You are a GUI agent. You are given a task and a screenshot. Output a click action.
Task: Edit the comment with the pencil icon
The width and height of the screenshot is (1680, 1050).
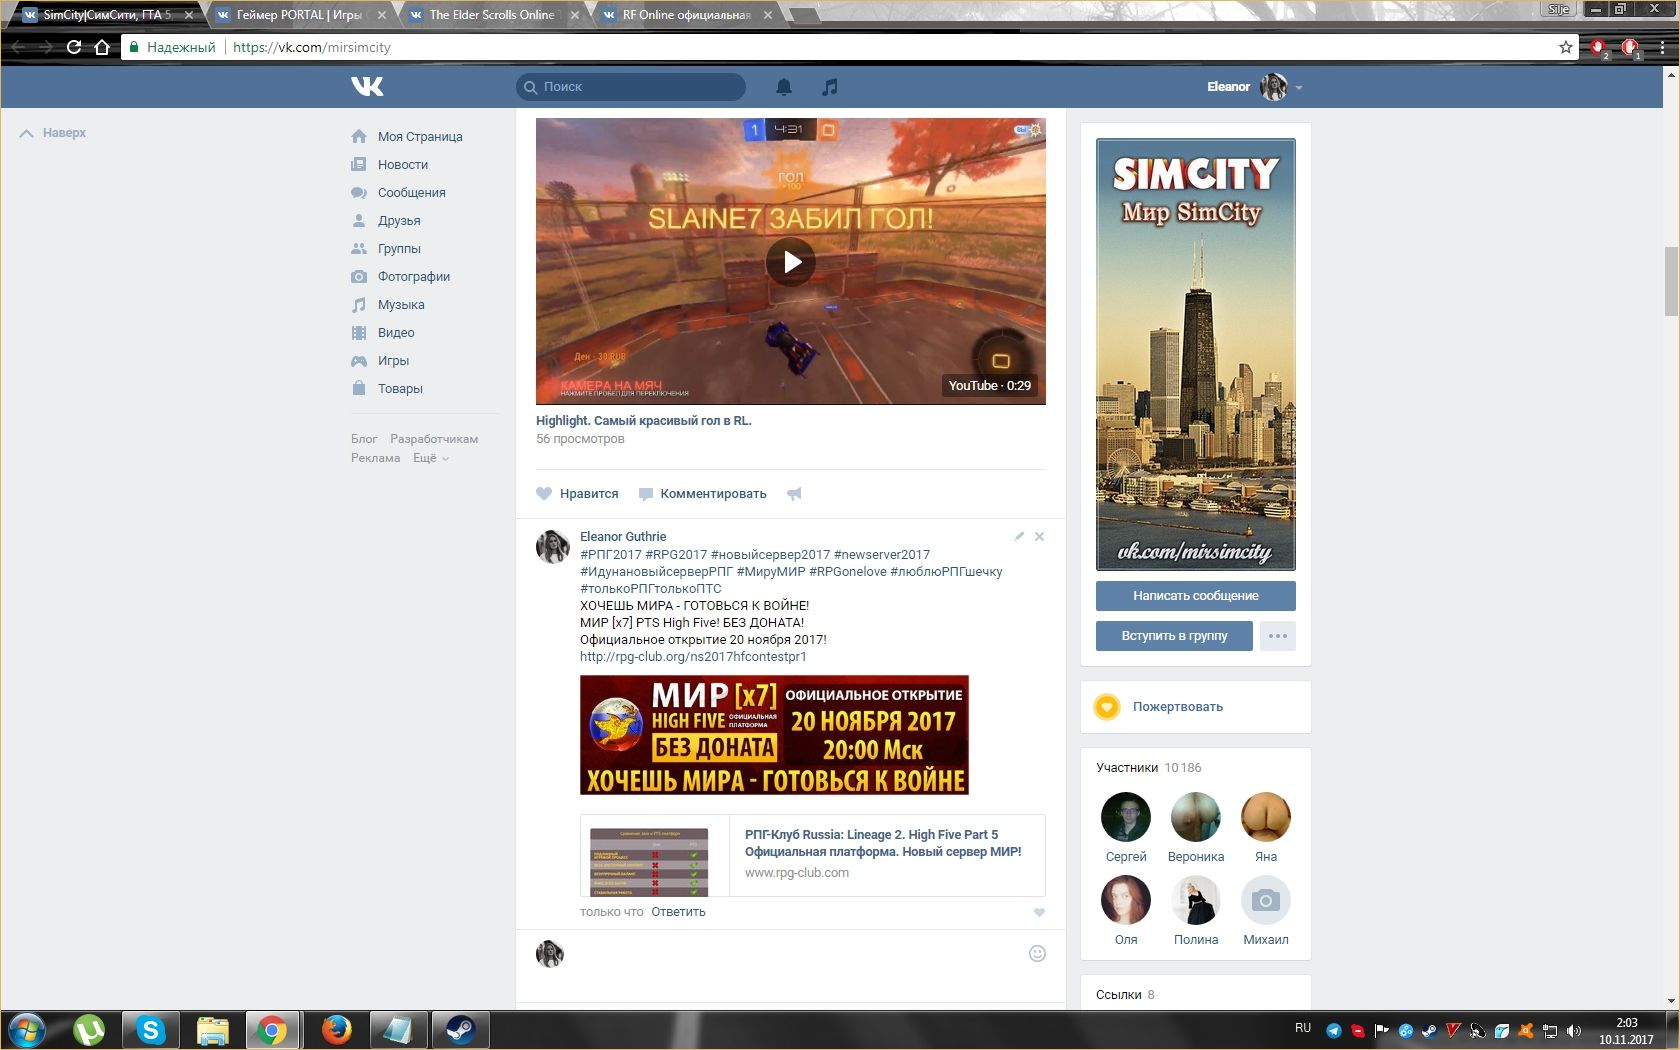coord(1019,537)
